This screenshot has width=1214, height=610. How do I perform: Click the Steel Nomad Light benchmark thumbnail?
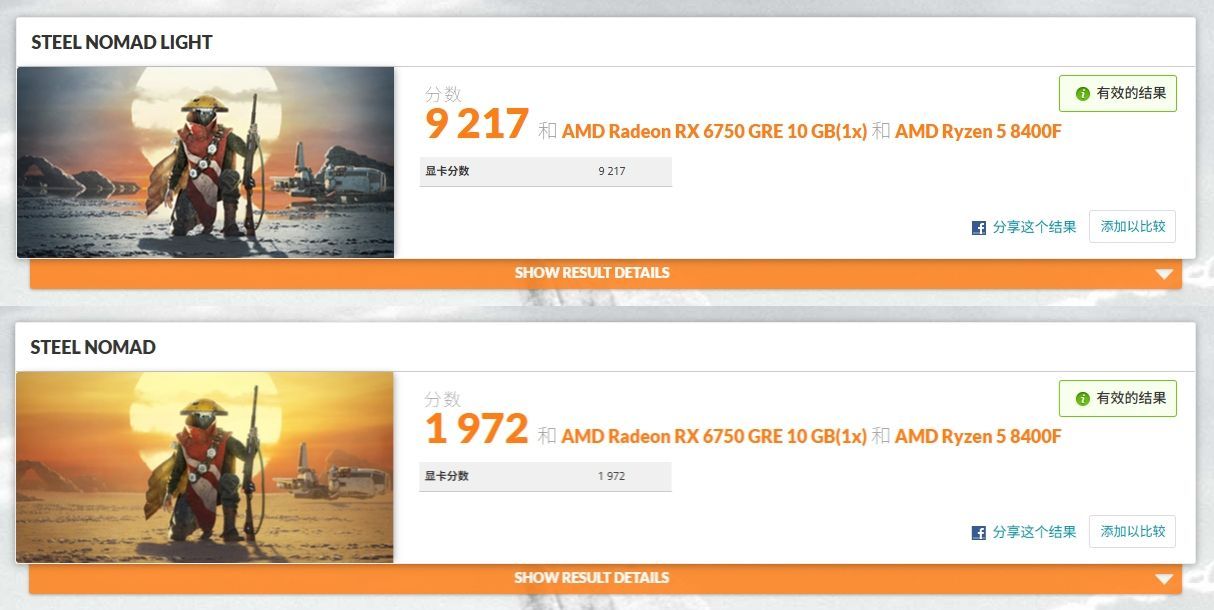tap(206, 162)
